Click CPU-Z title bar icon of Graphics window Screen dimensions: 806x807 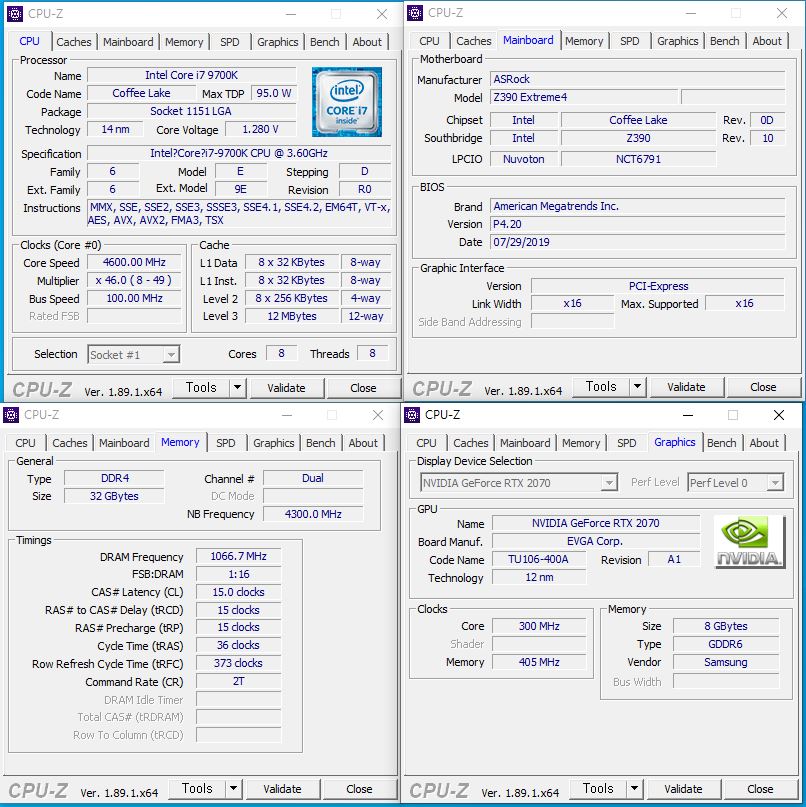(x=413, y=415)
